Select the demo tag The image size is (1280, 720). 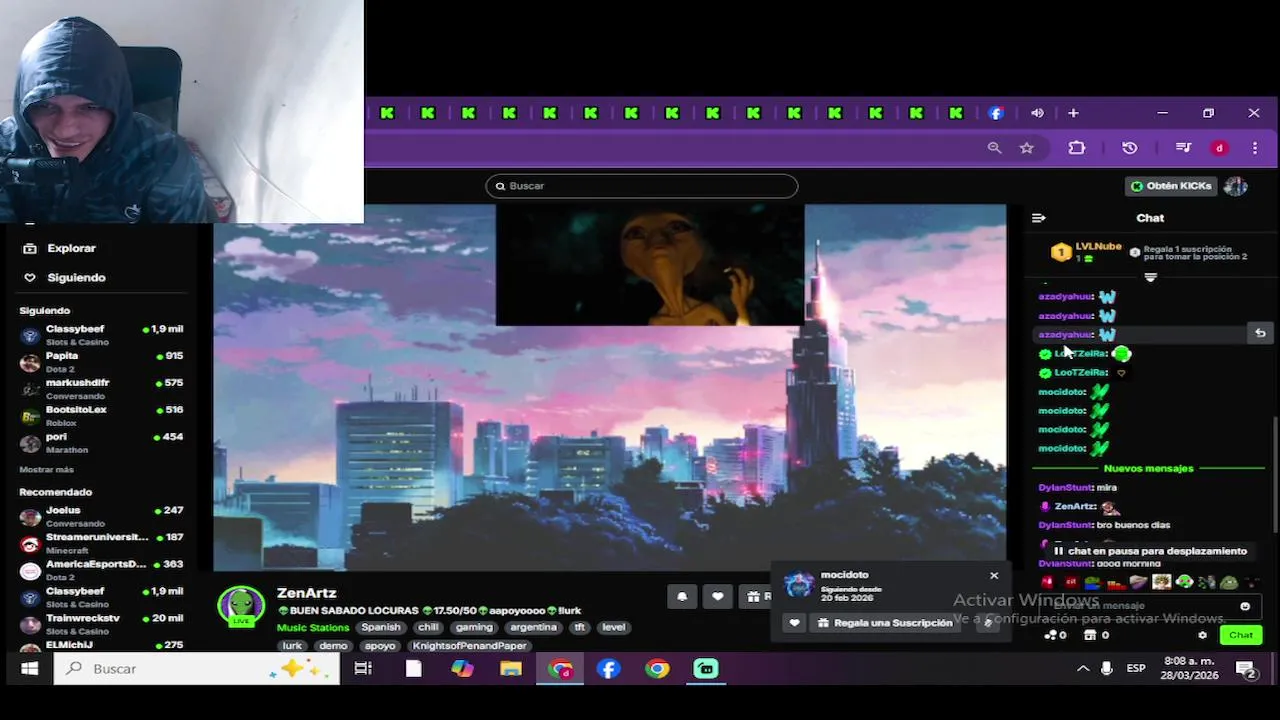333,646
